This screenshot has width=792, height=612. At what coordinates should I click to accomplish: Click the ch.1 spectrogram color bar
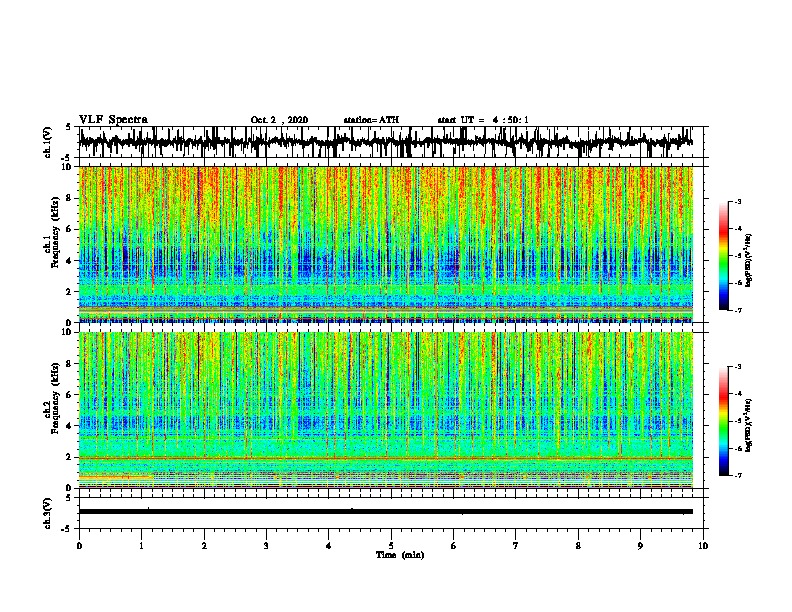(x=724, y=256)
